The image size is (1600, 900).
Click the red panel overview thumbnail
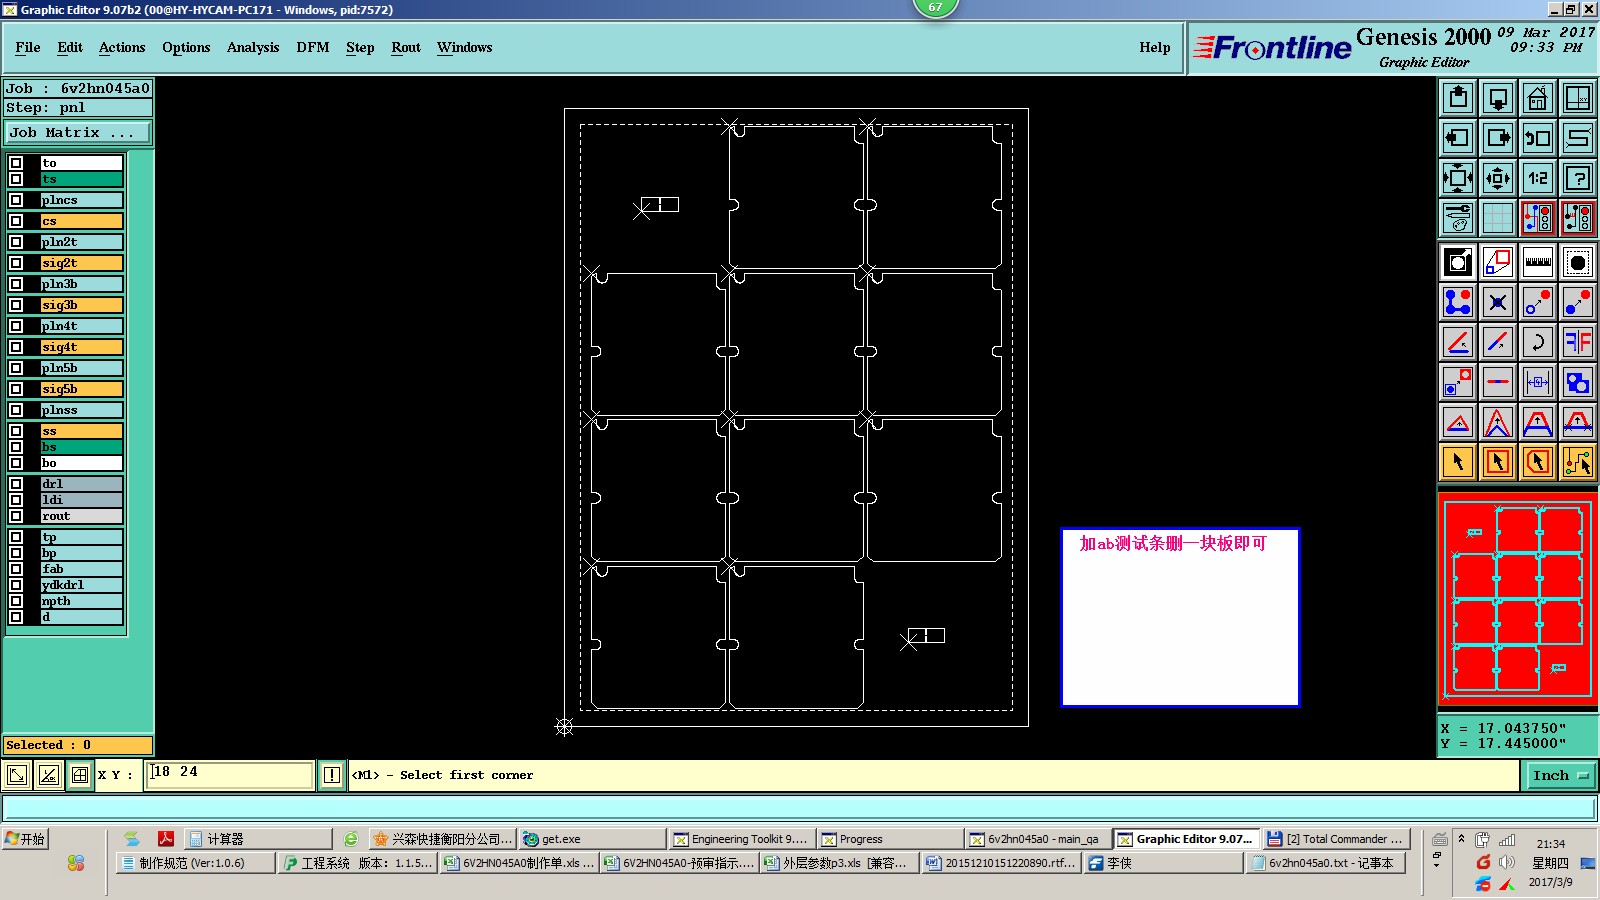pos(1517,599)
